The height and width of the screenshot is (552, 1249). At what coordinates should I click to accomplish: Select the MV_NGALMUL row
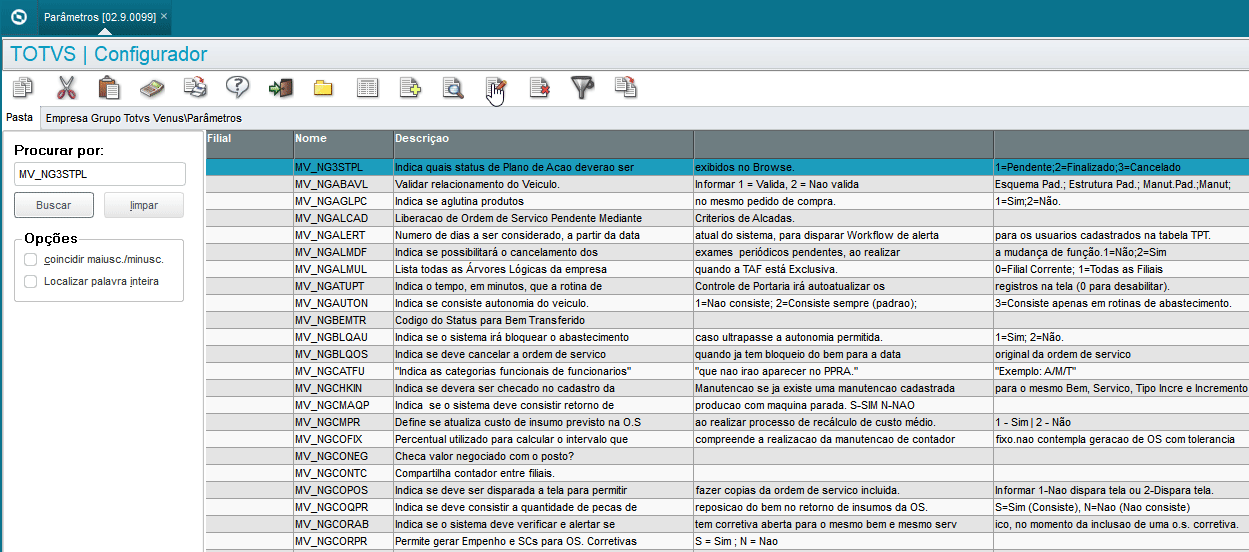[727, 269]
